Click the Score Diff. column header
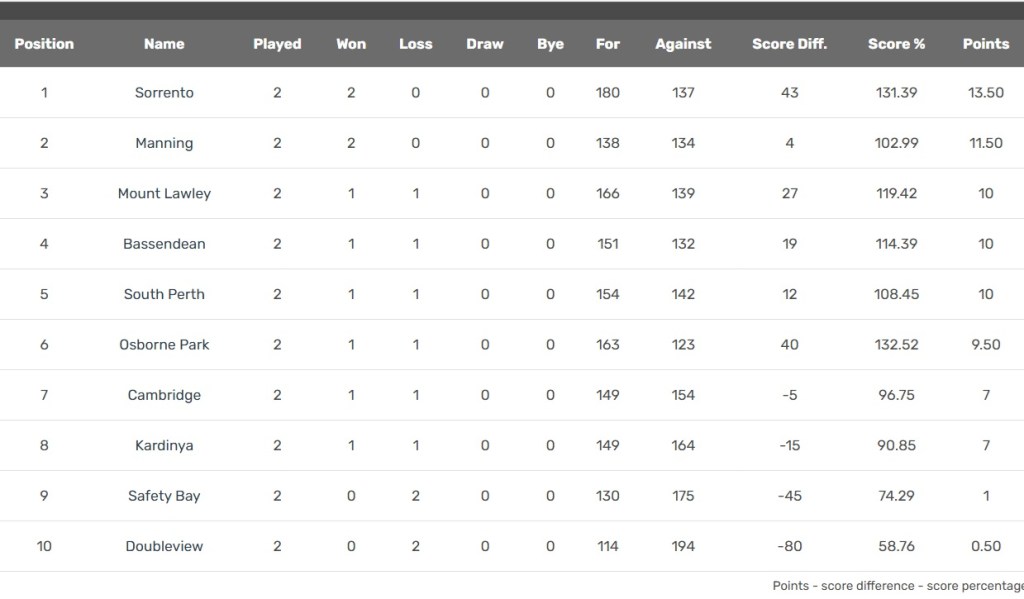1024x599 pixels. [x=789, y=44]
